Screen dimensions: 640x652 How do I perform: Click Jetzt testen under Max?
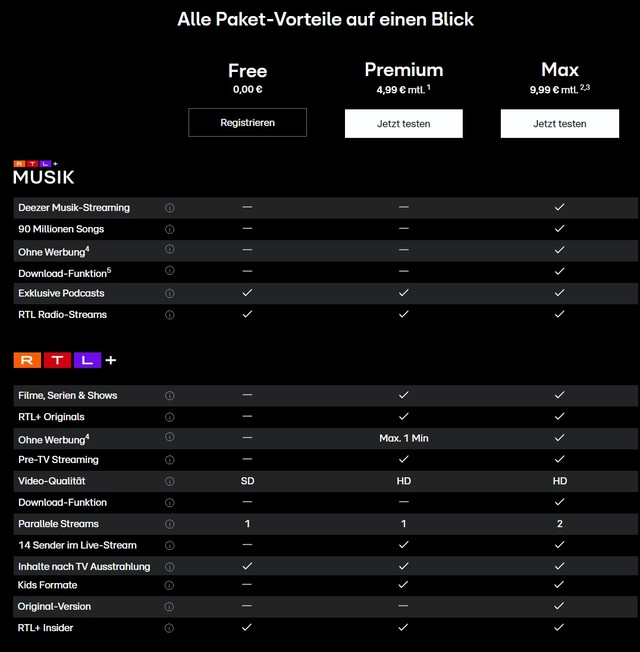coord(560,123)
